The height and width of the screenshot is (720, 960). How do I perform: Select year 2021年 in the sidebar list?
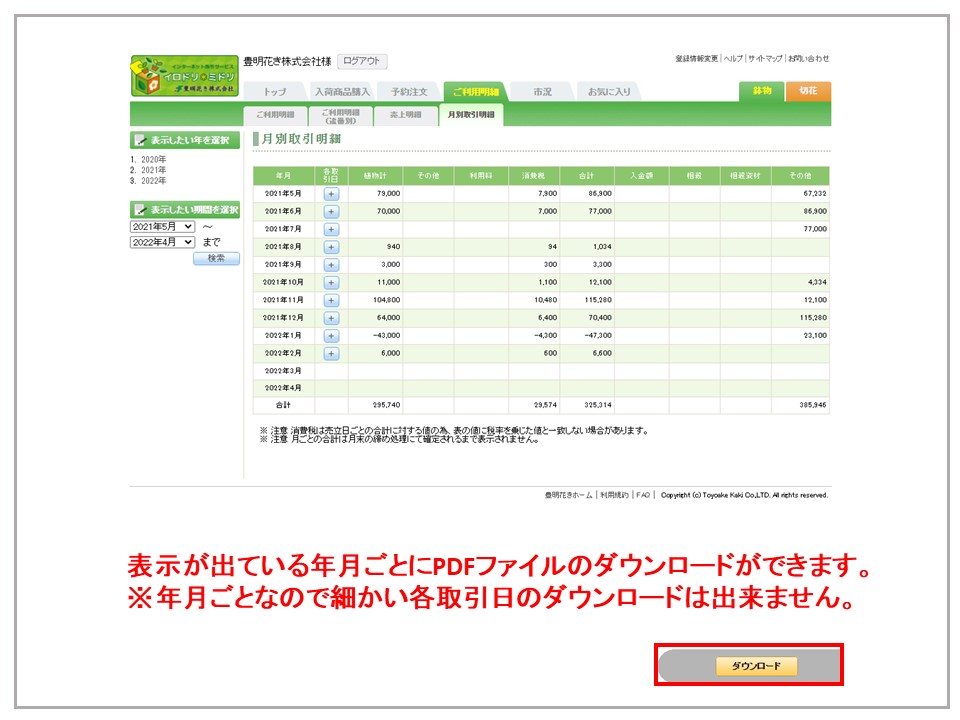pos(153,170)
